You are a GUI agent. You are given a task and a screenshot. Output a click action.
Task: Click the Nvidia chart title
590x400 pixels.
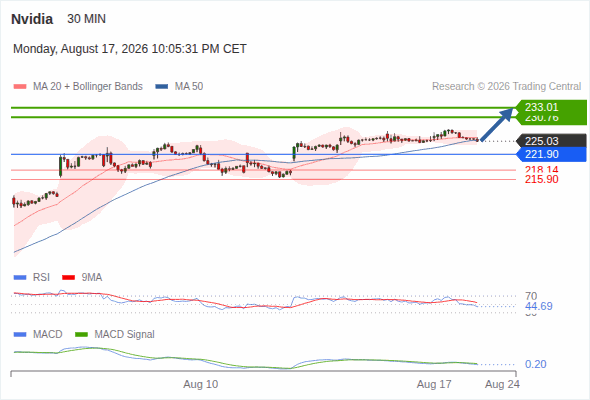click(32, 19)
